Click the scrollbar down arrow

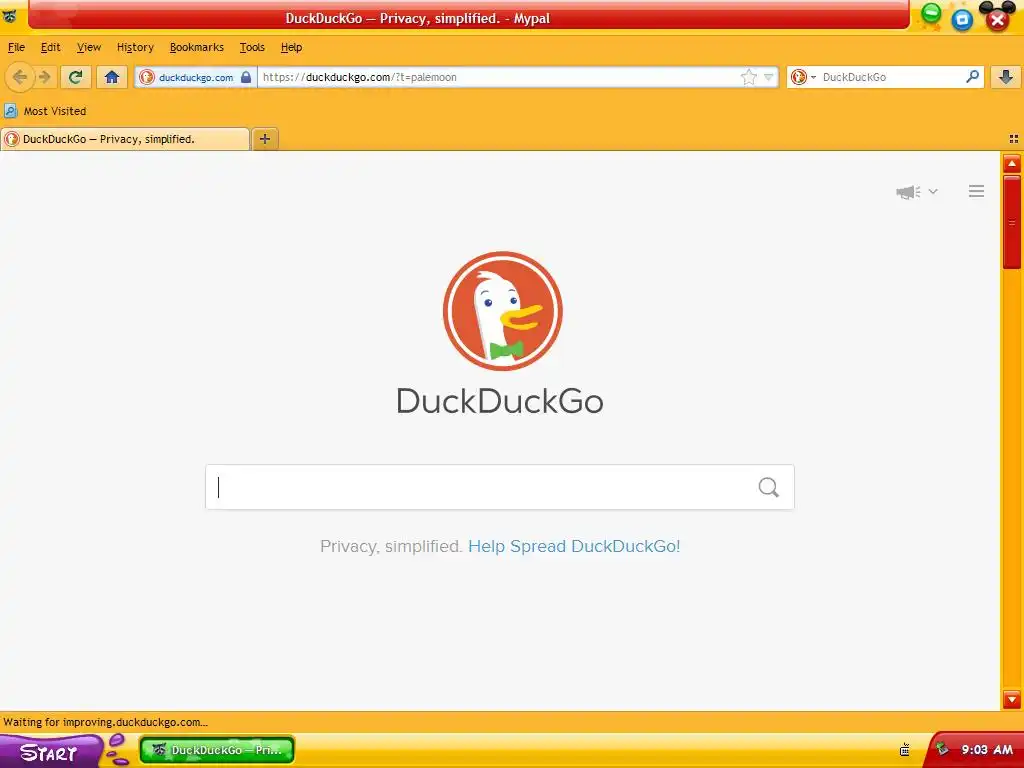(x=1012, y=699)
